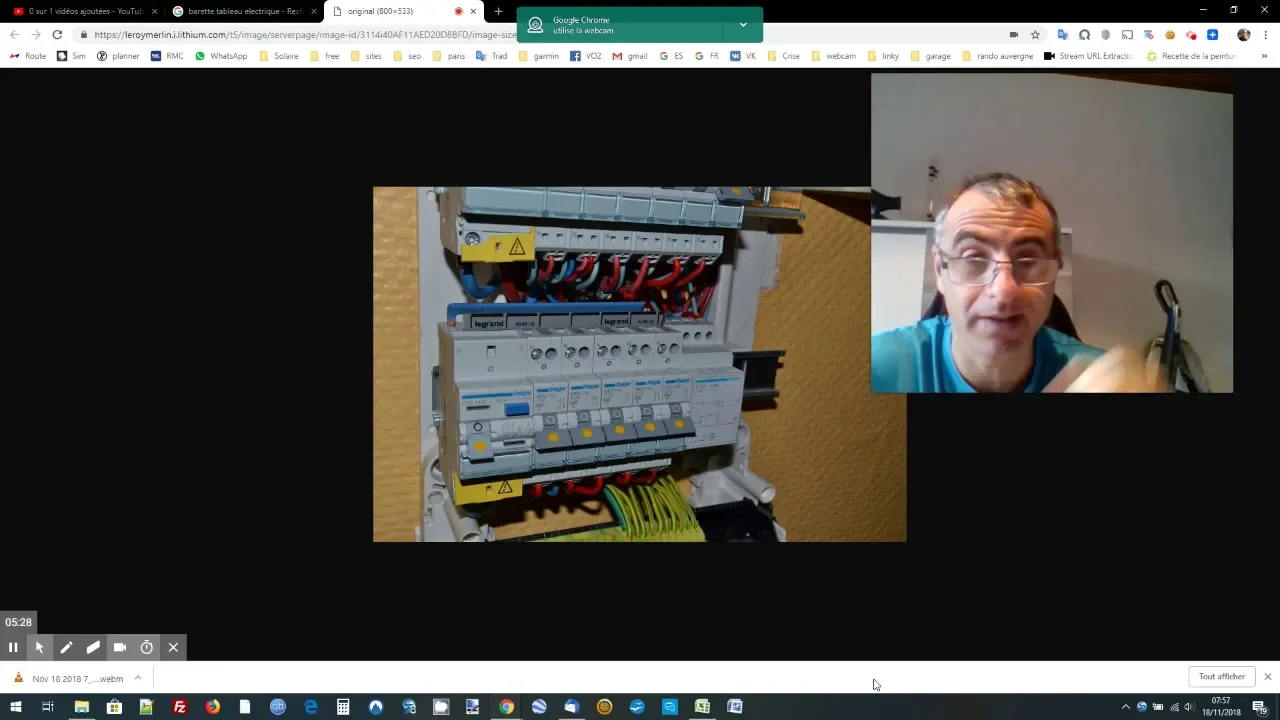
Task: Close the recorder control bar
Action: pyautogui.click(x=173, y=647)
